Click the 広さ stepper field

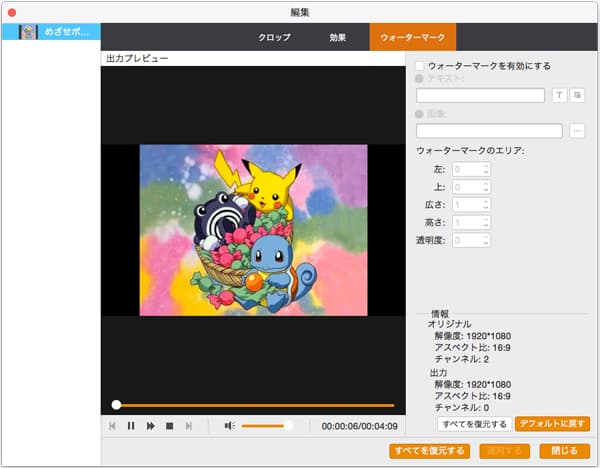click(471, 205)
